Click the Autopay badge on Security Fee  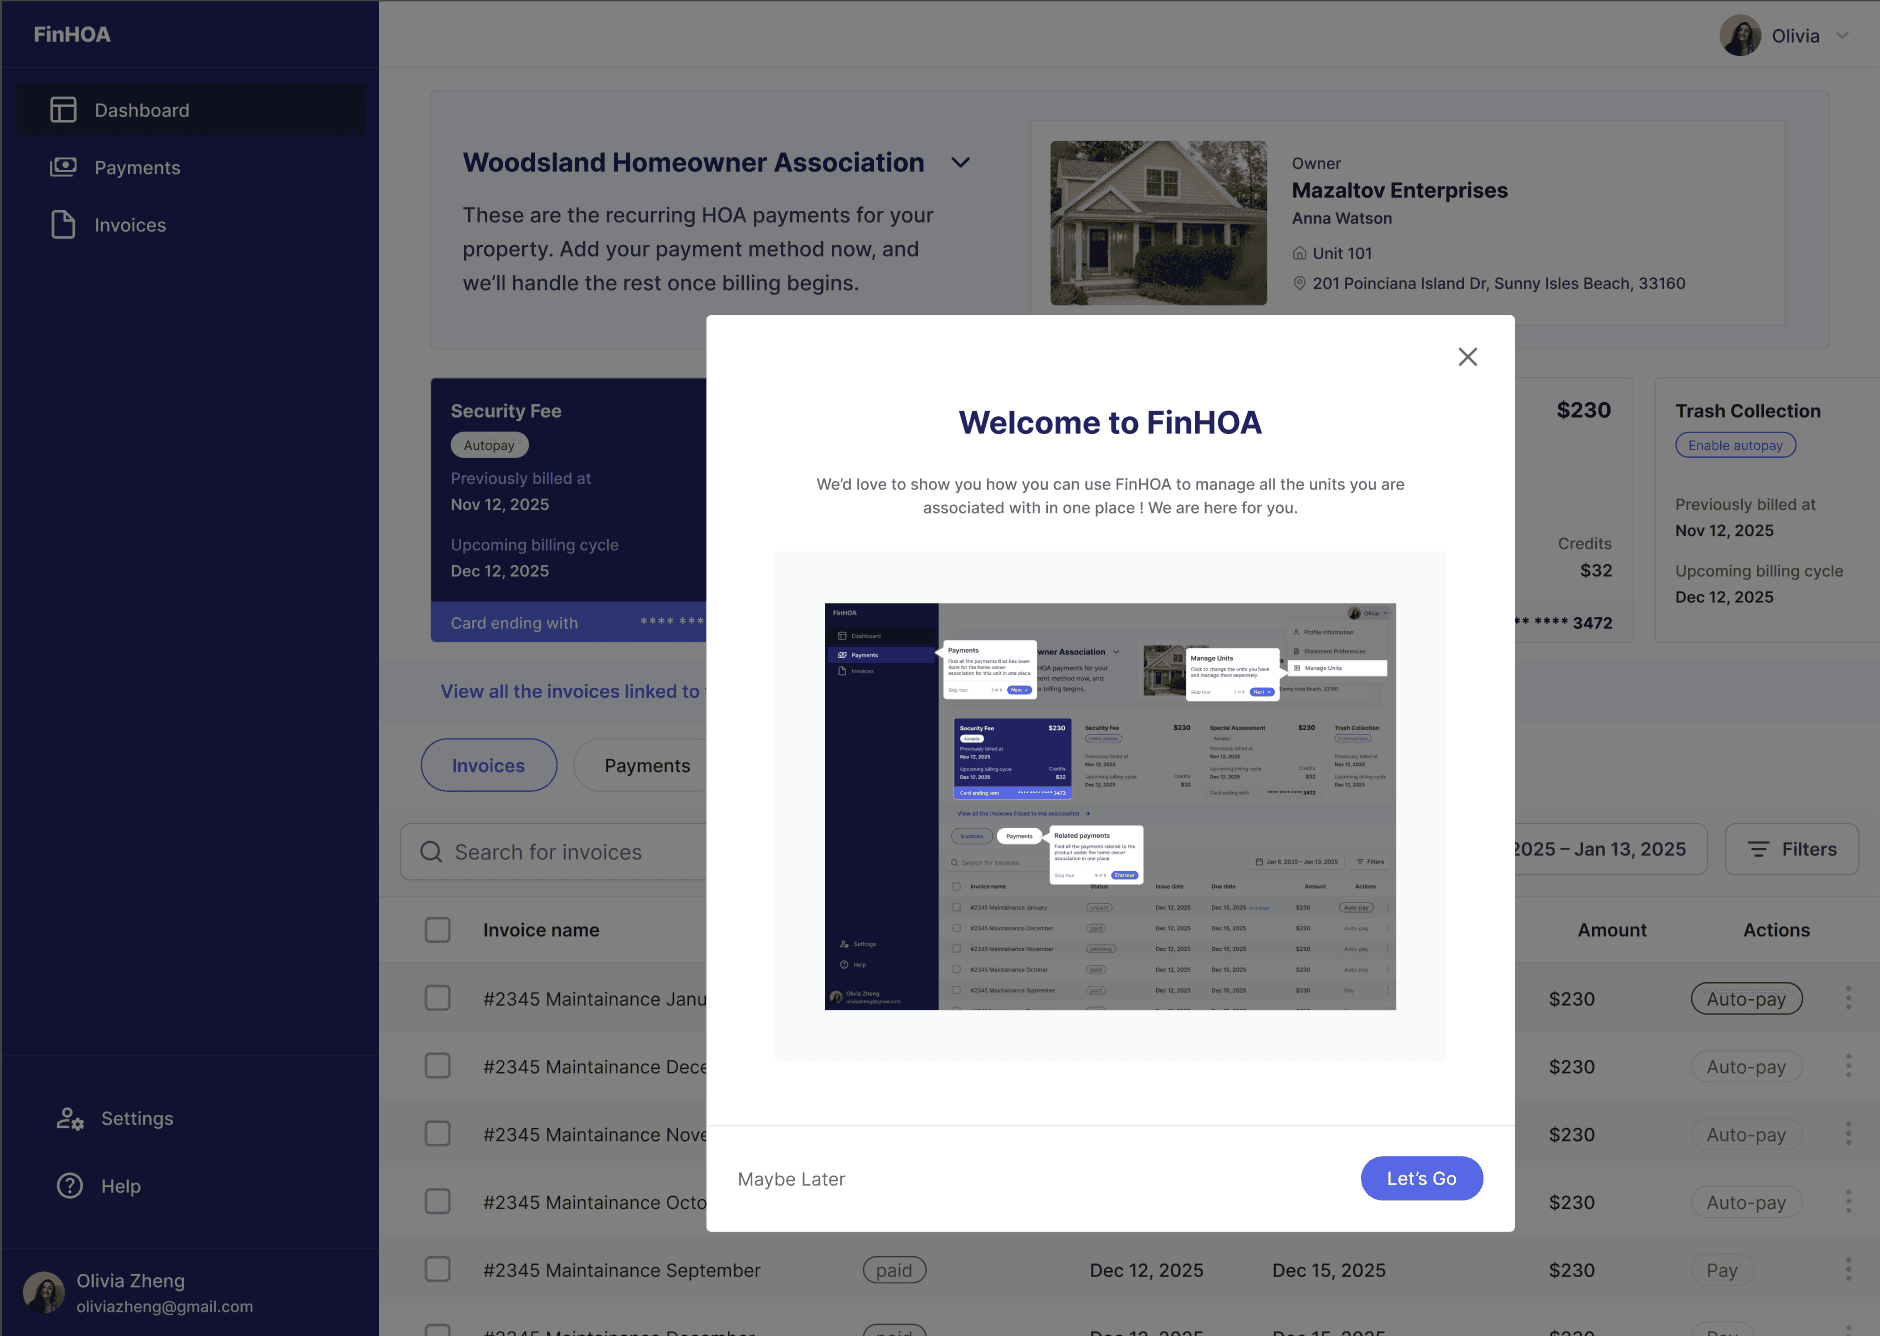coord(489,445)
